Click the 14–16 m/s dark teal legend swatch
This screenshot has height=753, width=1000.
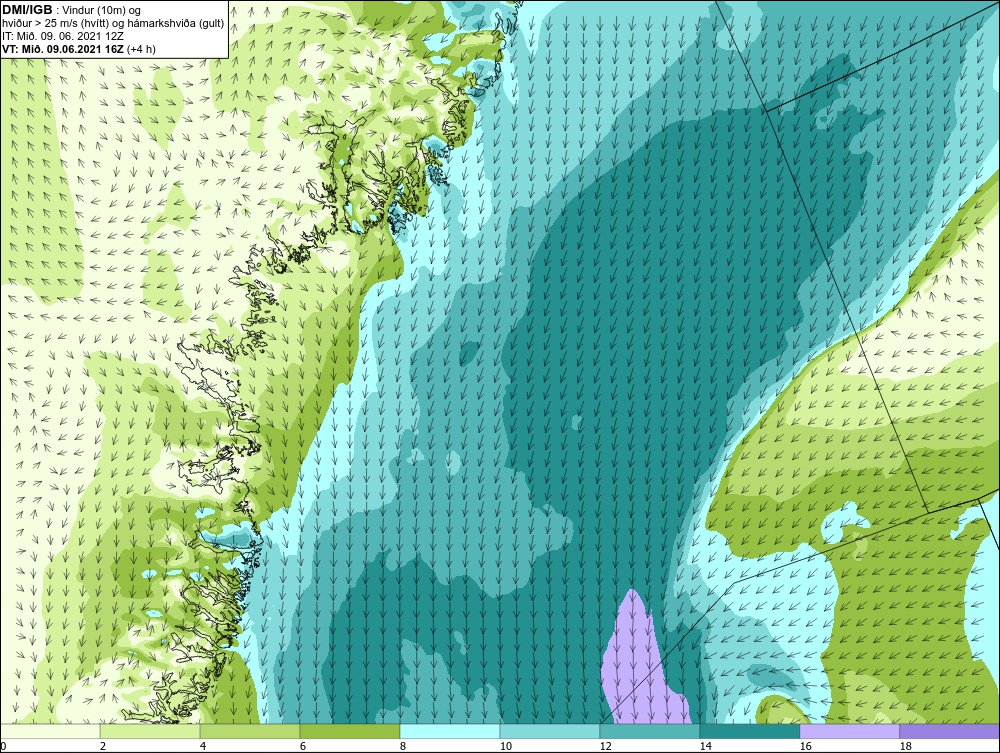tap(750, 731)
